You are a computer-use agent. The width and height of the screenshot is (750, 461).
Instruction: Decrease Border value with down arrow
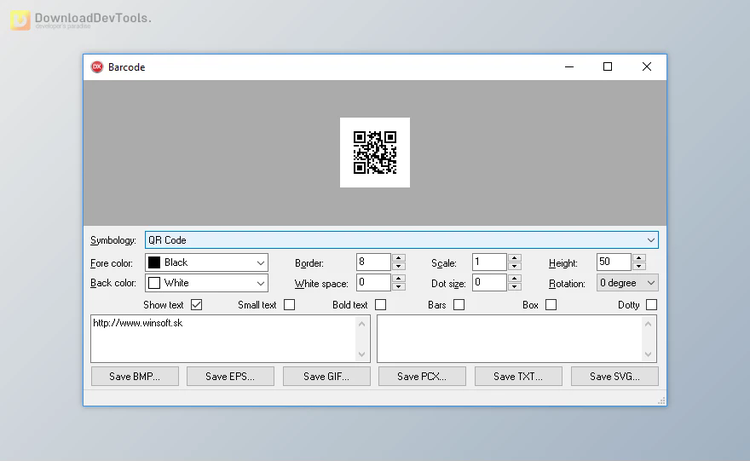point(398,266)
